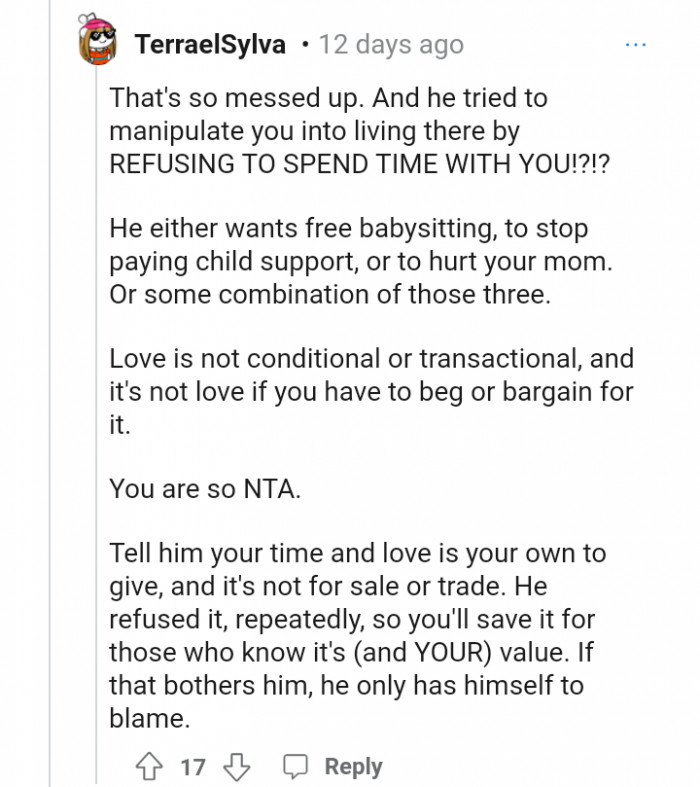
Task: Click the 'REFUSING TO SPEND TIME WITH YOU' text
Action: point(360,165)
